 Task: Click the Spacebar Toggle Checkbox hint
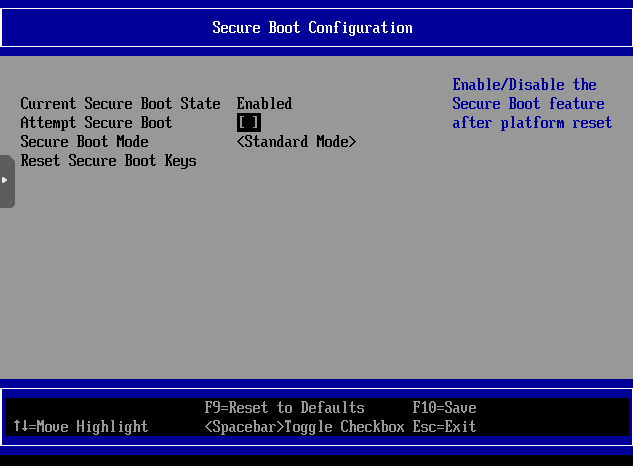(304, 427)
